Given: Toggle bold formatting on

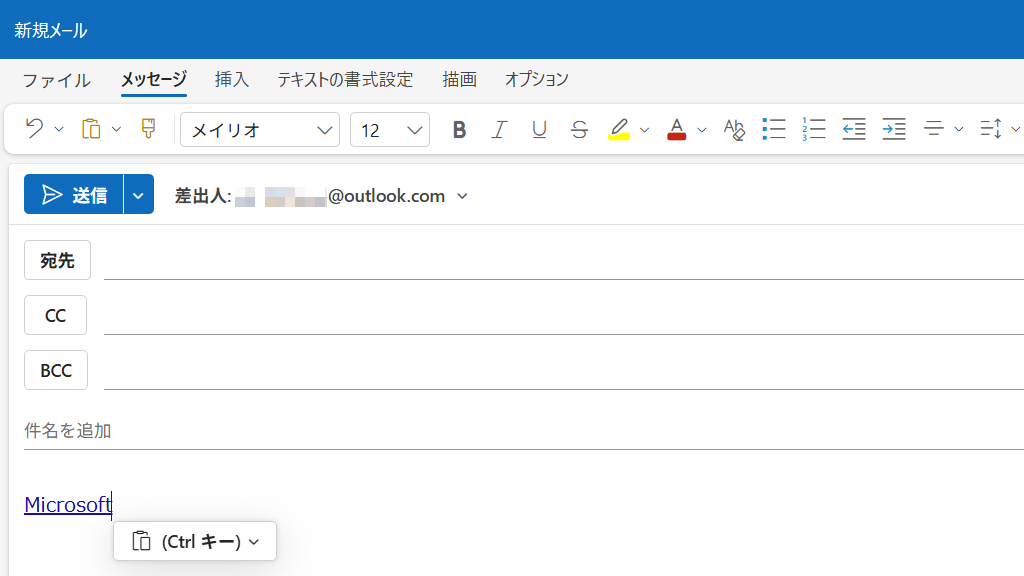Looking at the screenshot, I should pos(459,129).
